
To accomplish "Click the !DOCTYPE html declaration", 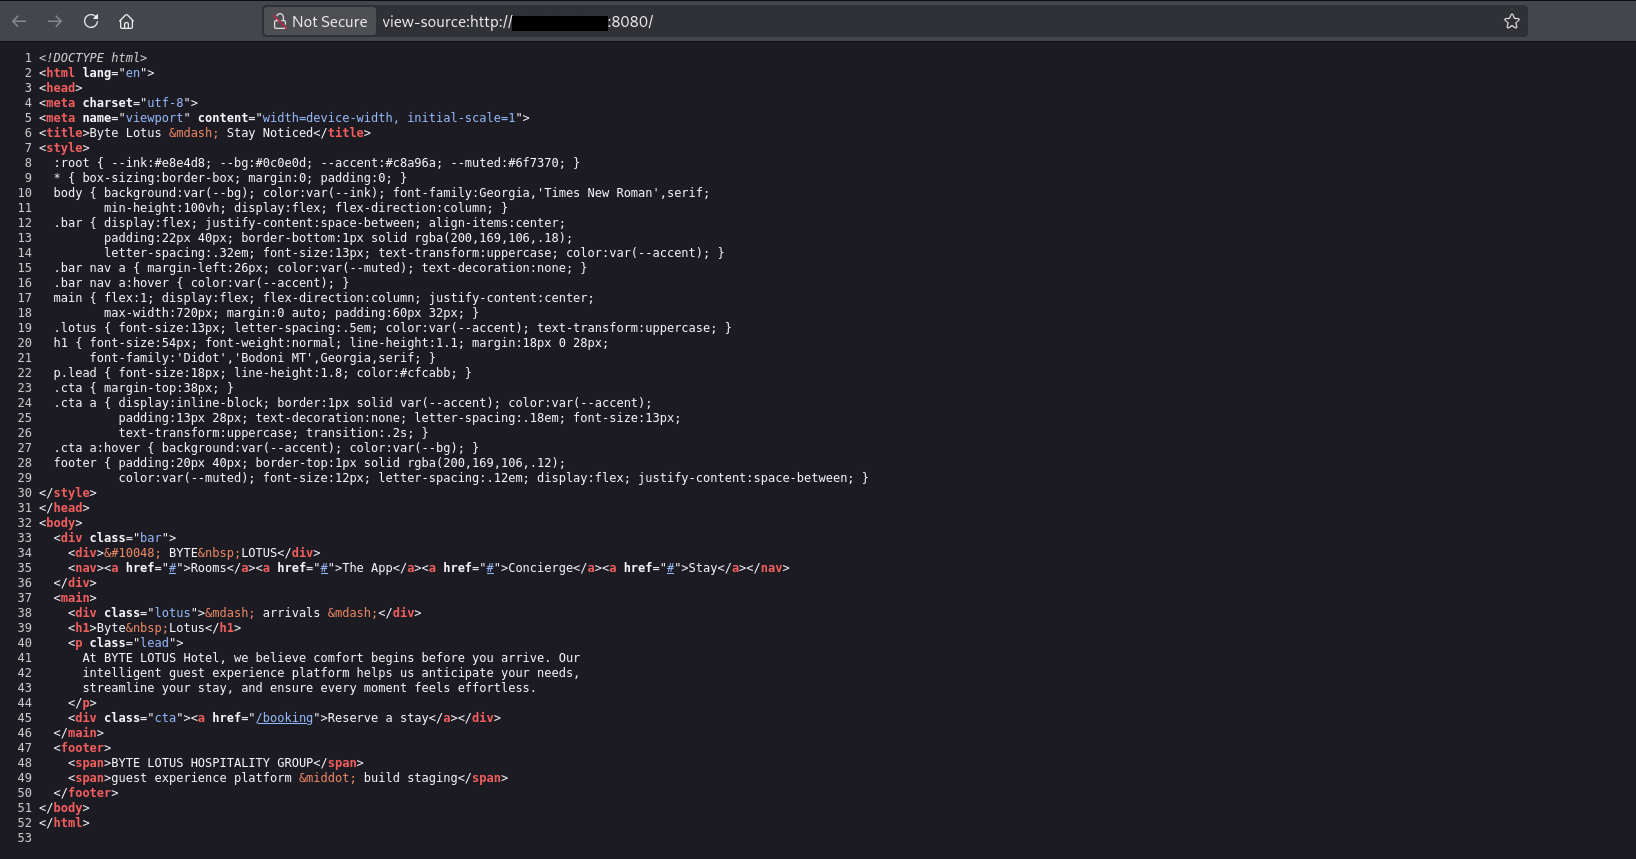I will click(x=93, y=58).
